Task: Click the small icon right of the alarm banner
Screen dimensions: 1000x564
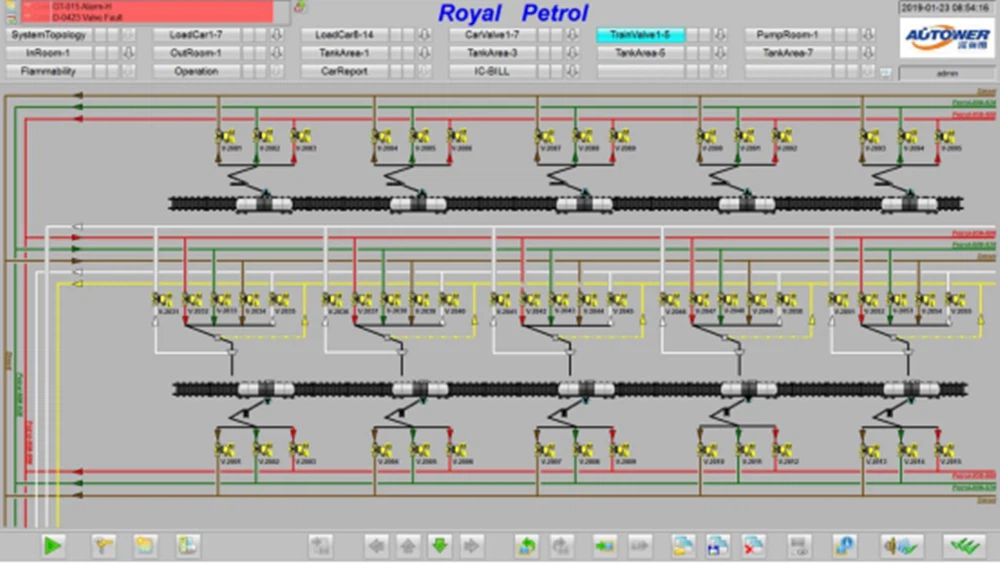Action: [299, 7]
